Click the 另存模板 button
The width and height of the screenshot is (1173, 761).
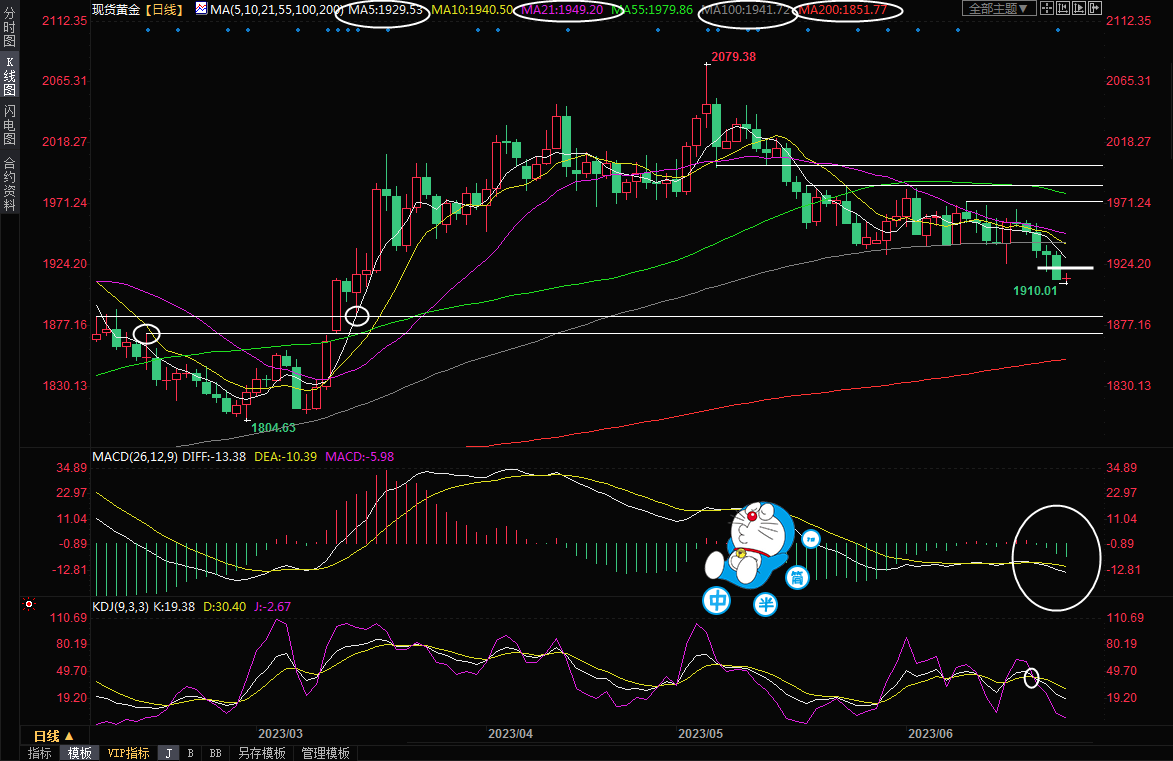click(262, 753)
